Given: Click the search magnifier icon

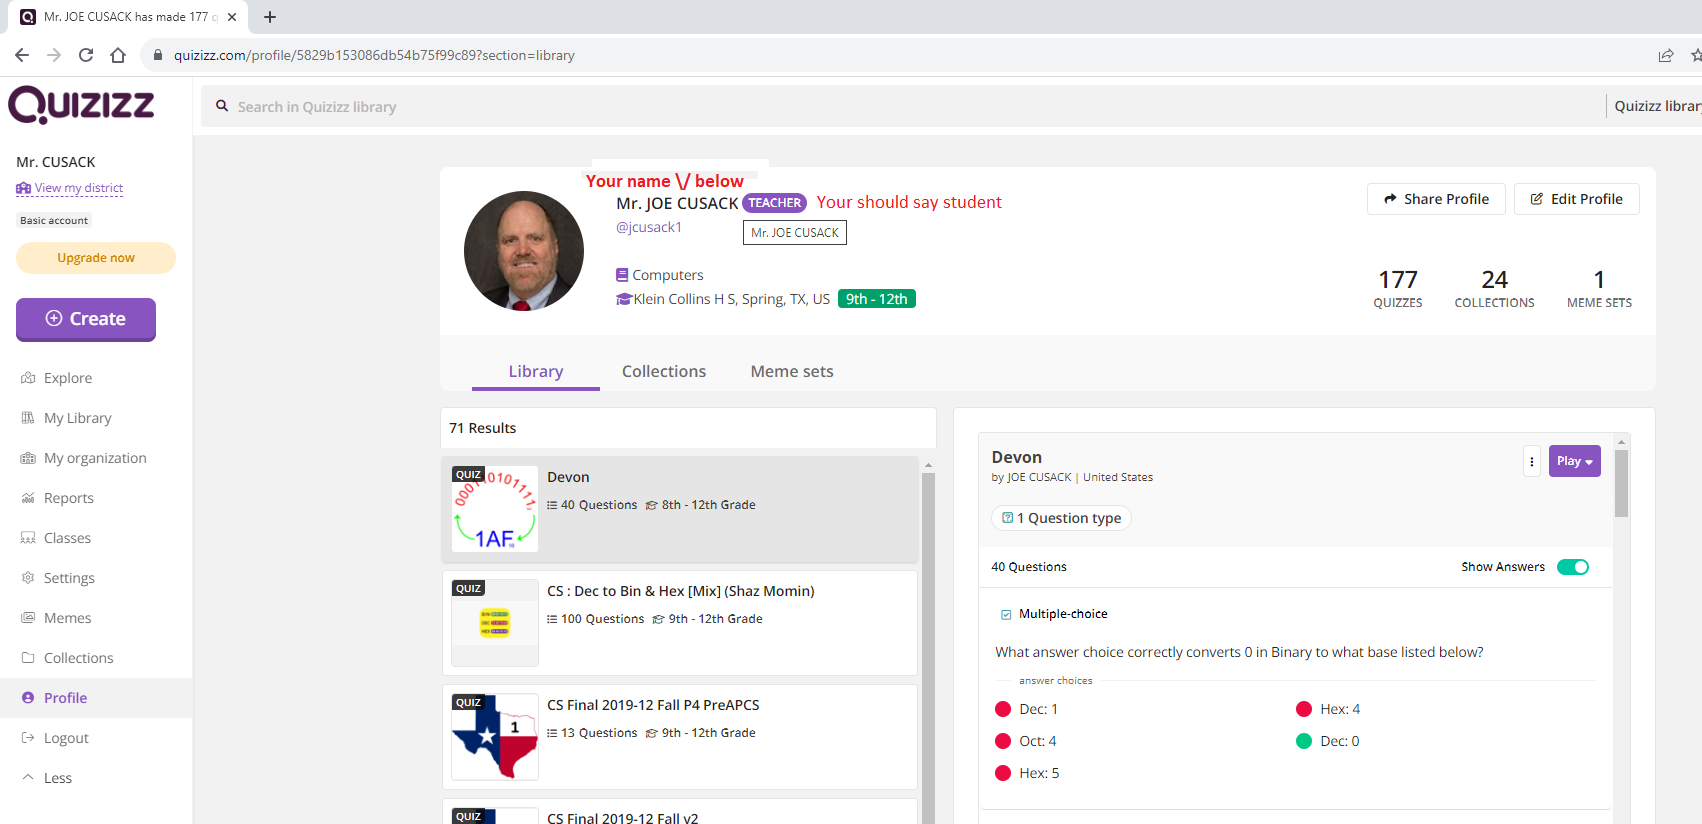Looking at the screenshot, I should [x=222, y=106].
